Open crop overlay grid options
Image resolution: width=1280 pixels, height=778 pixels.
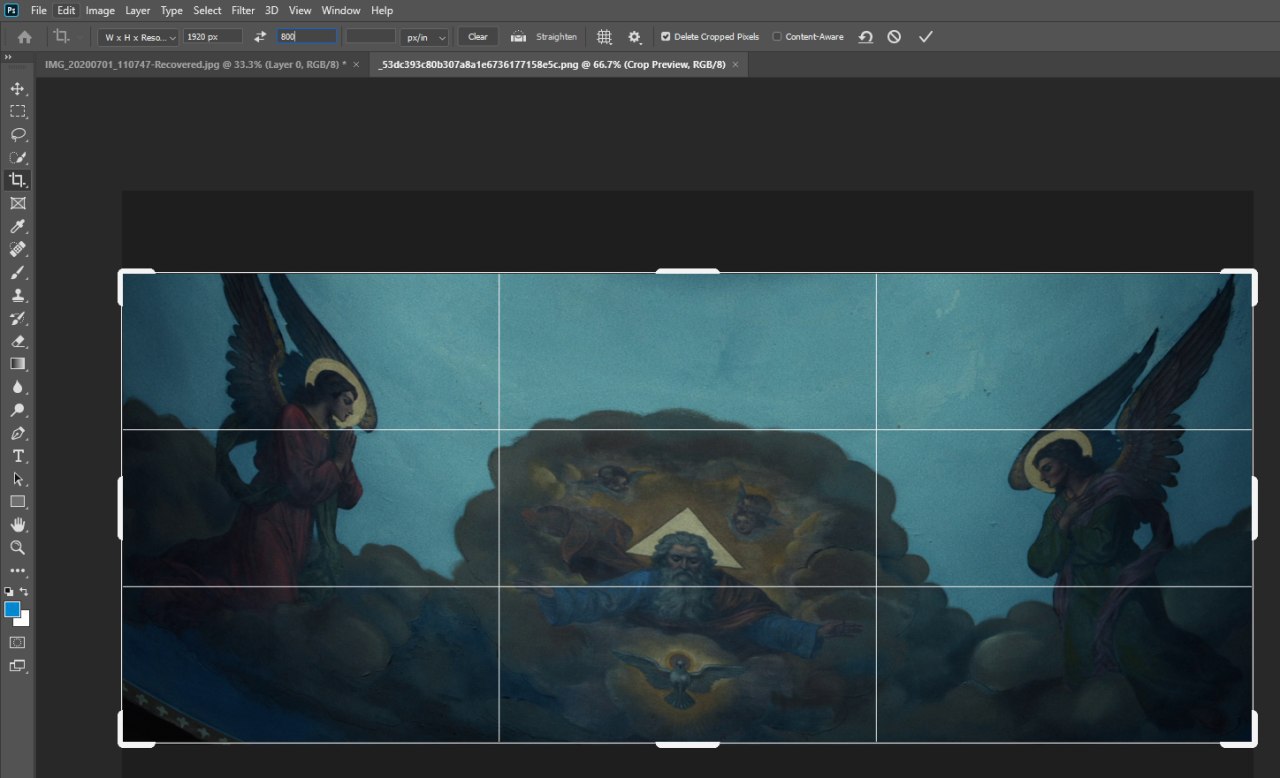coord(604,37)
